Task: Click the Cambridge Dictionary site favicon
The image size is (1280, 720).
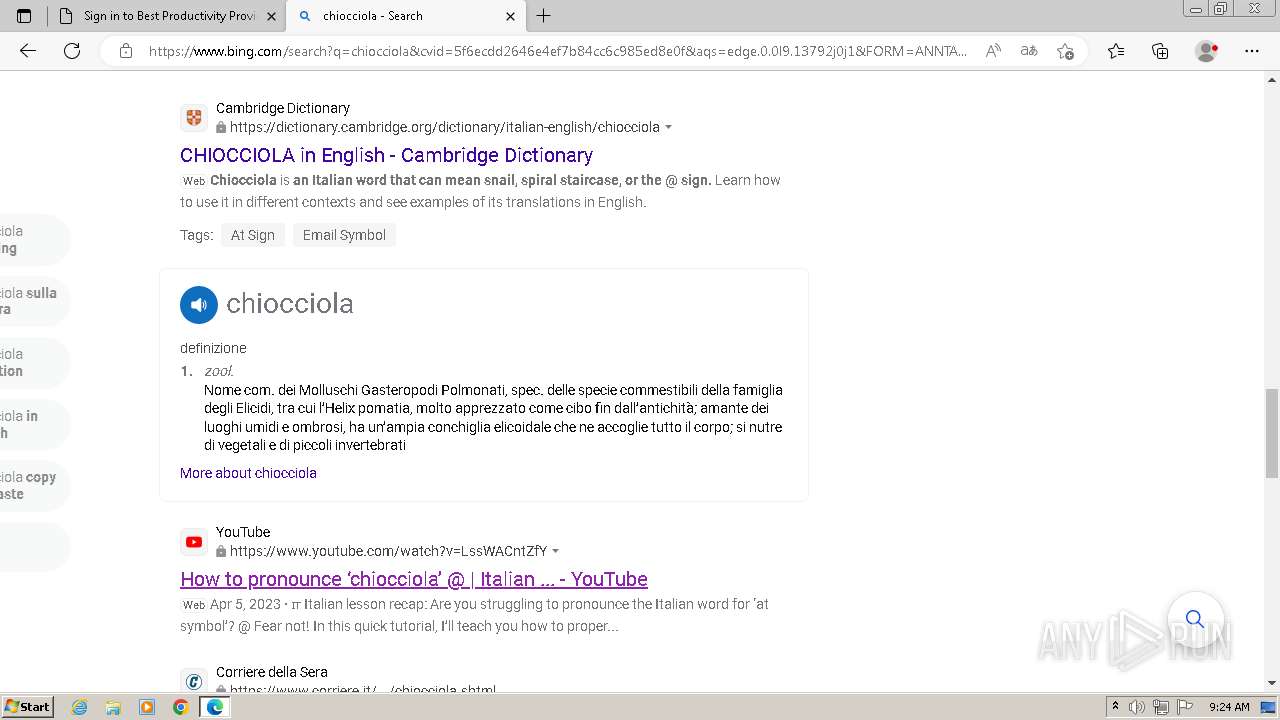Action: coord(194,117)
